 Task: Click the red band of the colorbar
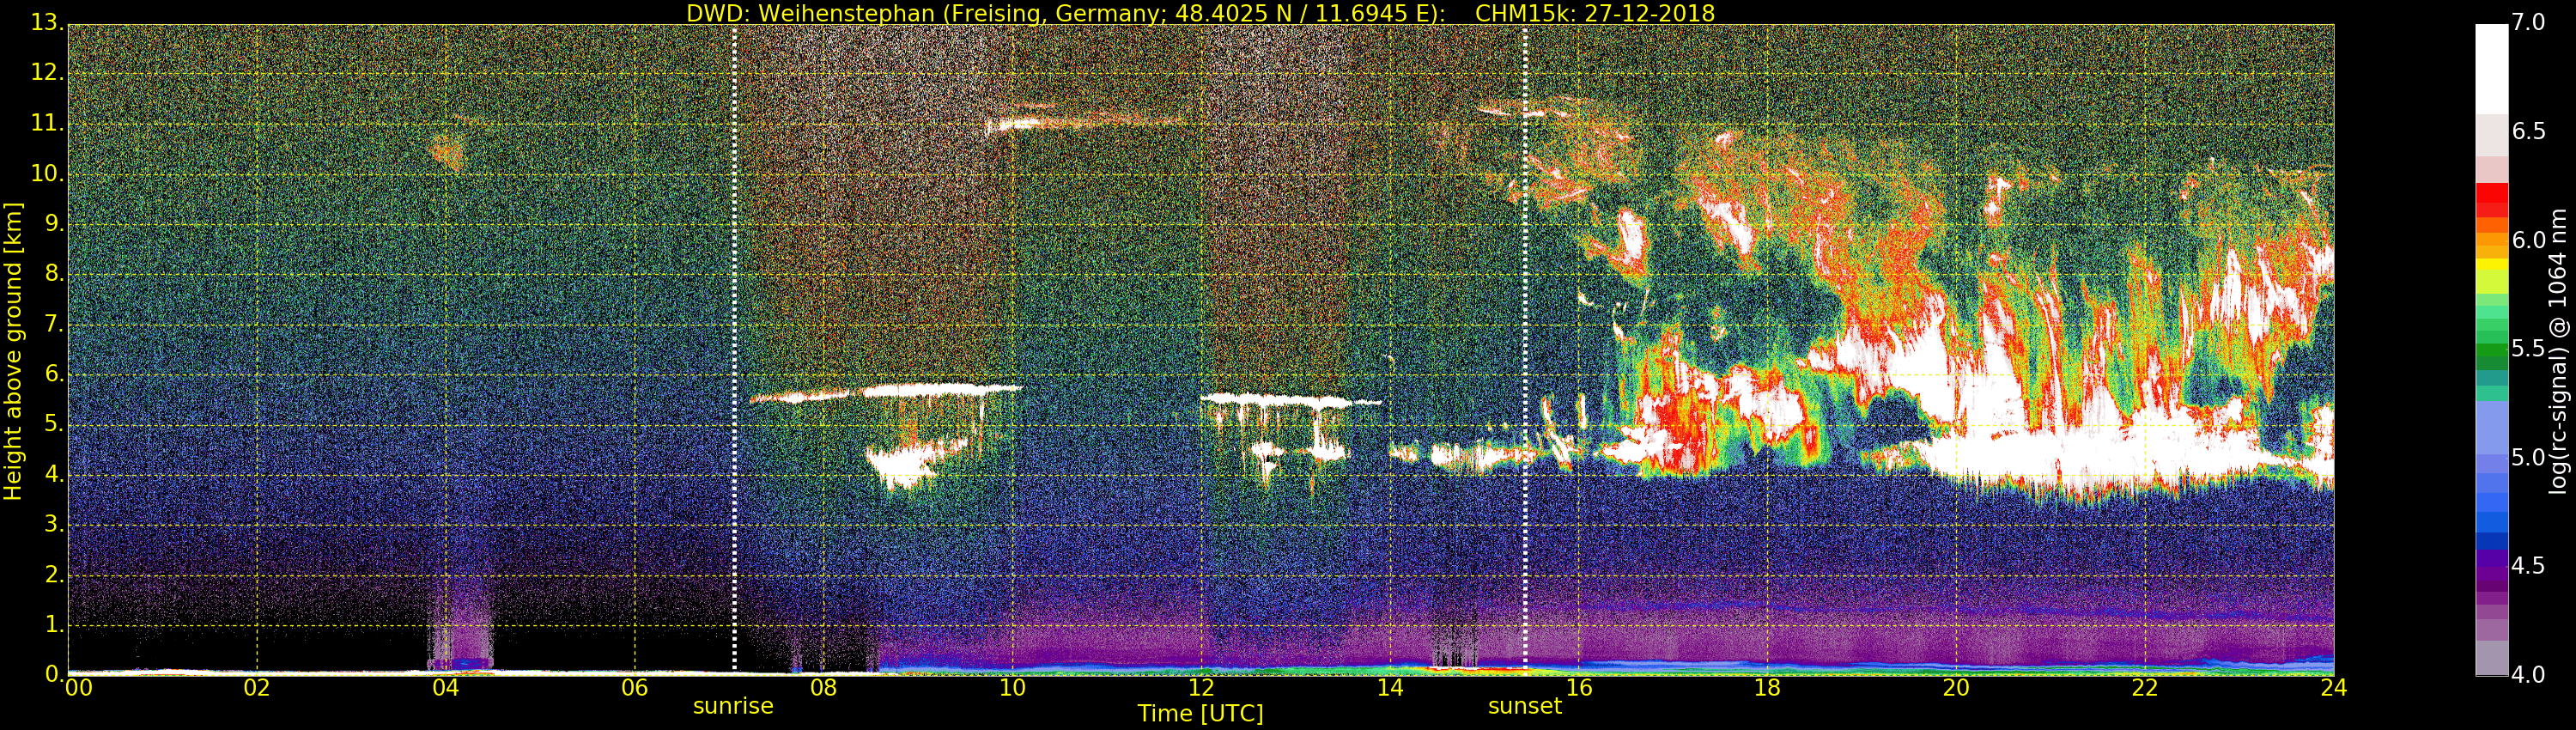coord(2491,199)
